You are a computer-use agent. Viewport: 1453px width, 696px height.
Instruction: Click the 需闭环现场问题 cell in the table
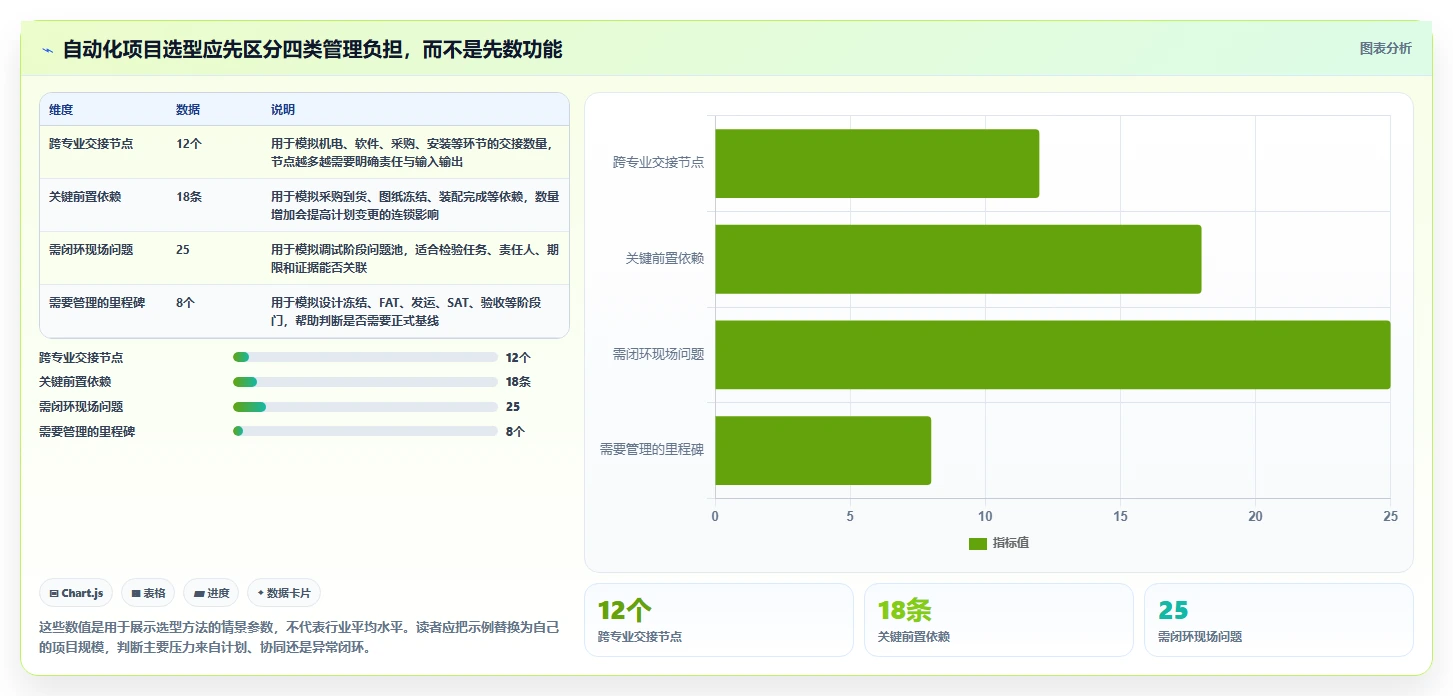click(91, 250)
